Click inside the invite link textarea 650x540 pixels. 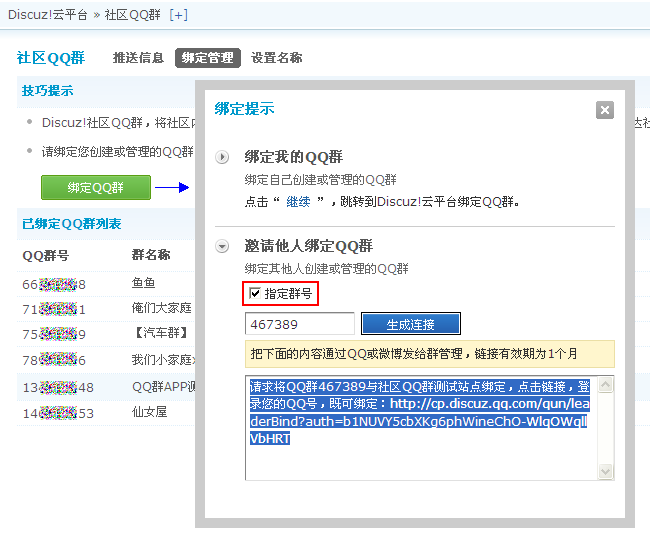(x=422, y=428)
